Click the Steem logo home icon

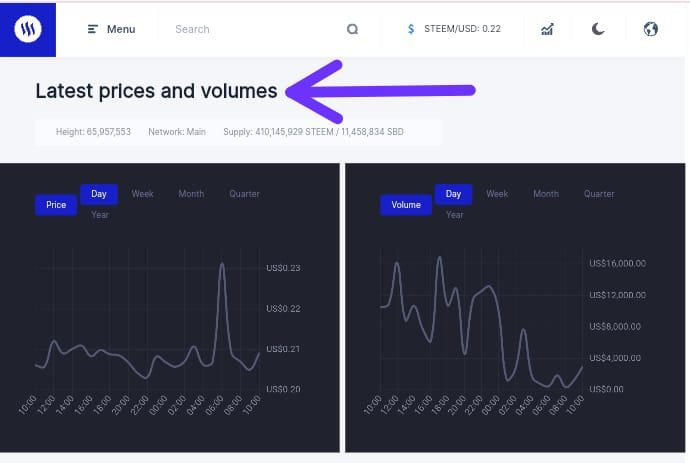[28, 29]
